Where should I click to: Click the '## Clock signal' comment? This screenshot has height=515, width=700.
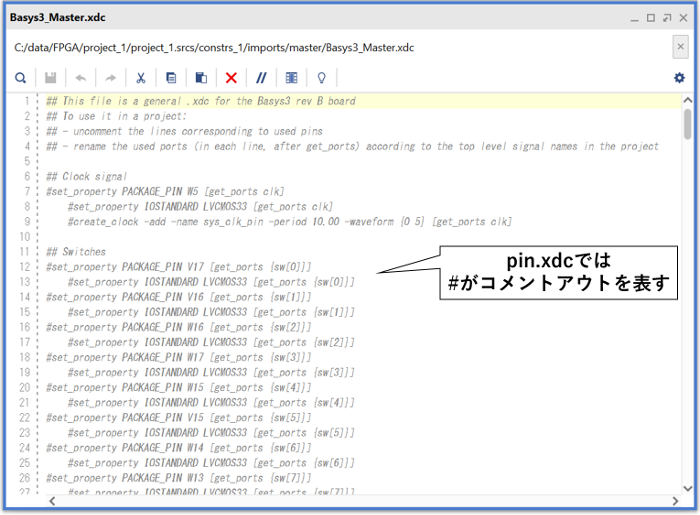(86, 177)
